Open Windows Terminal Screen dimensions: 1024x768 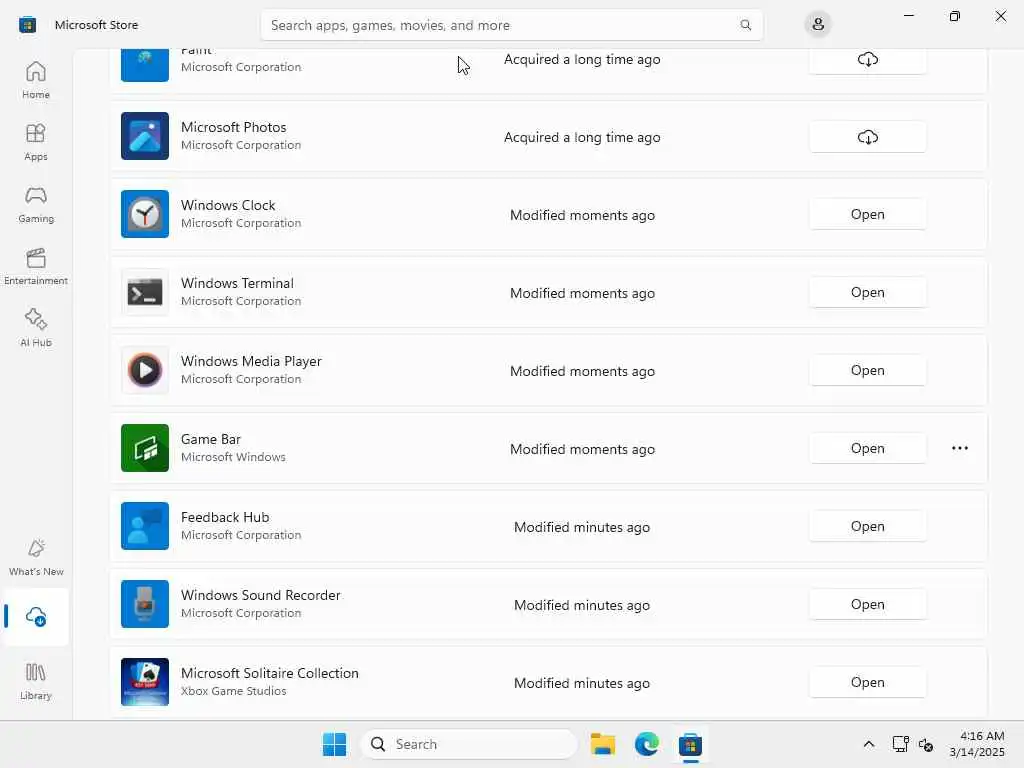click(x=867, y=293)
